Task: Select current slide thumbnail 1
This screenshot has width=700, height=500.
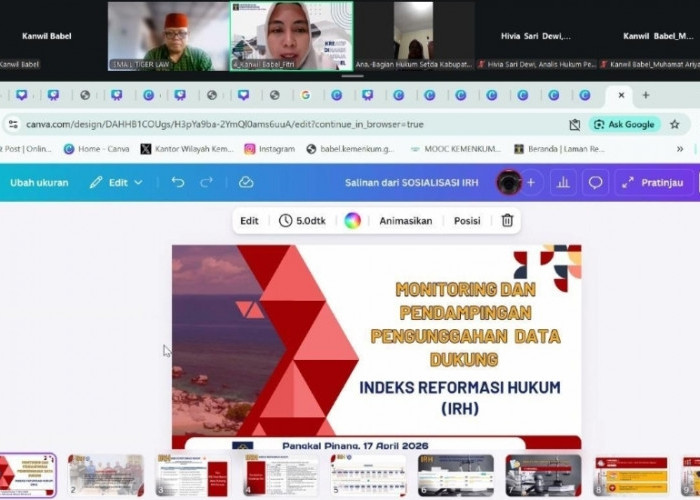Action: coord(28,475)
